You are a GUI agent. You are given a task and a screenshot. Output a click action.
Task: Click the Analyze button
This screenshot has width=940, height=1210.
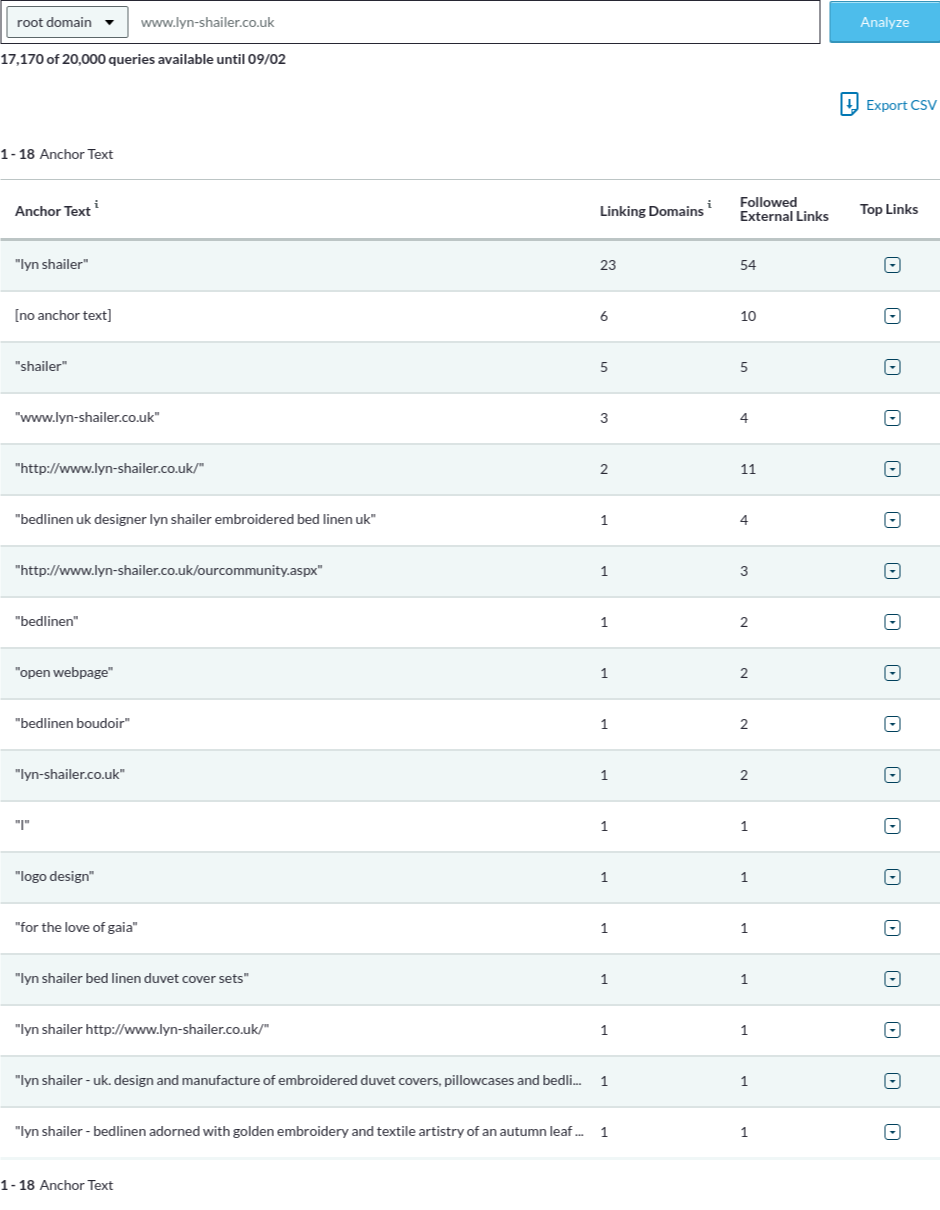[x=884, y=22]
